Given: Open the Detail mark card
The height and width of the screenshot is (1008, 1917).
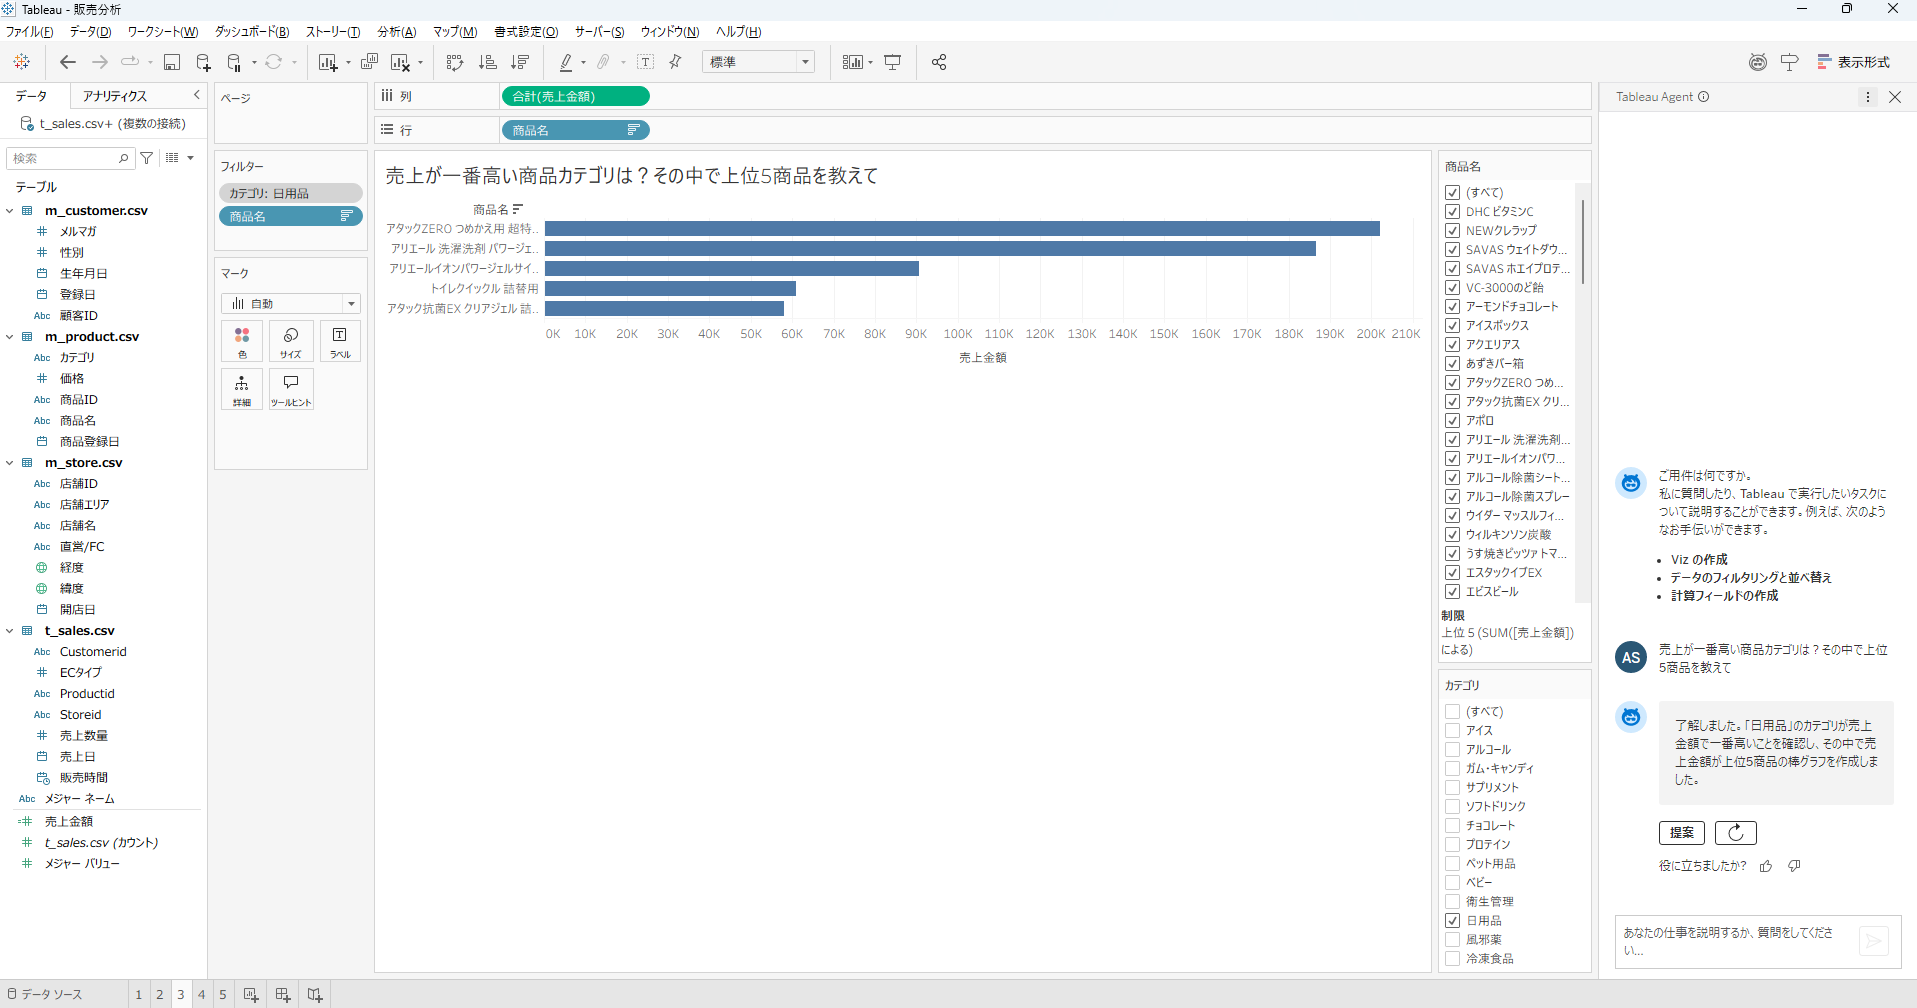Looking at the screenshot, I should coord(242,389).
